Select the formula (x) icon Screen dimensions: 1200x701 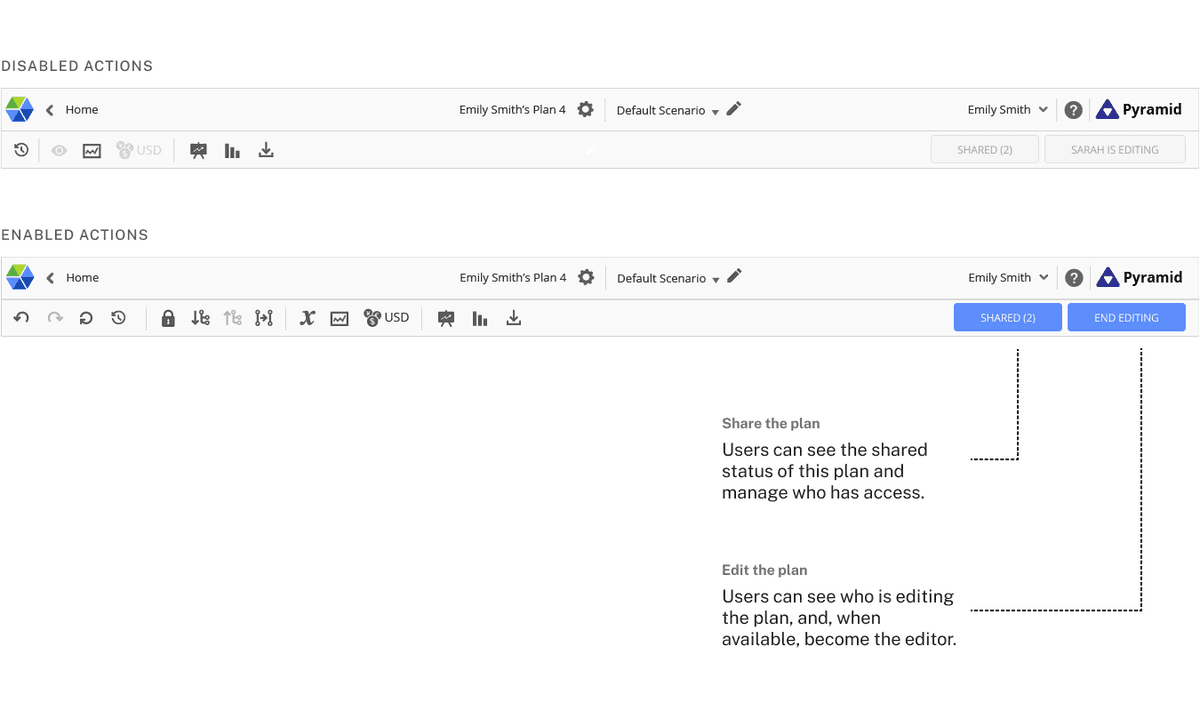point(307,317)
